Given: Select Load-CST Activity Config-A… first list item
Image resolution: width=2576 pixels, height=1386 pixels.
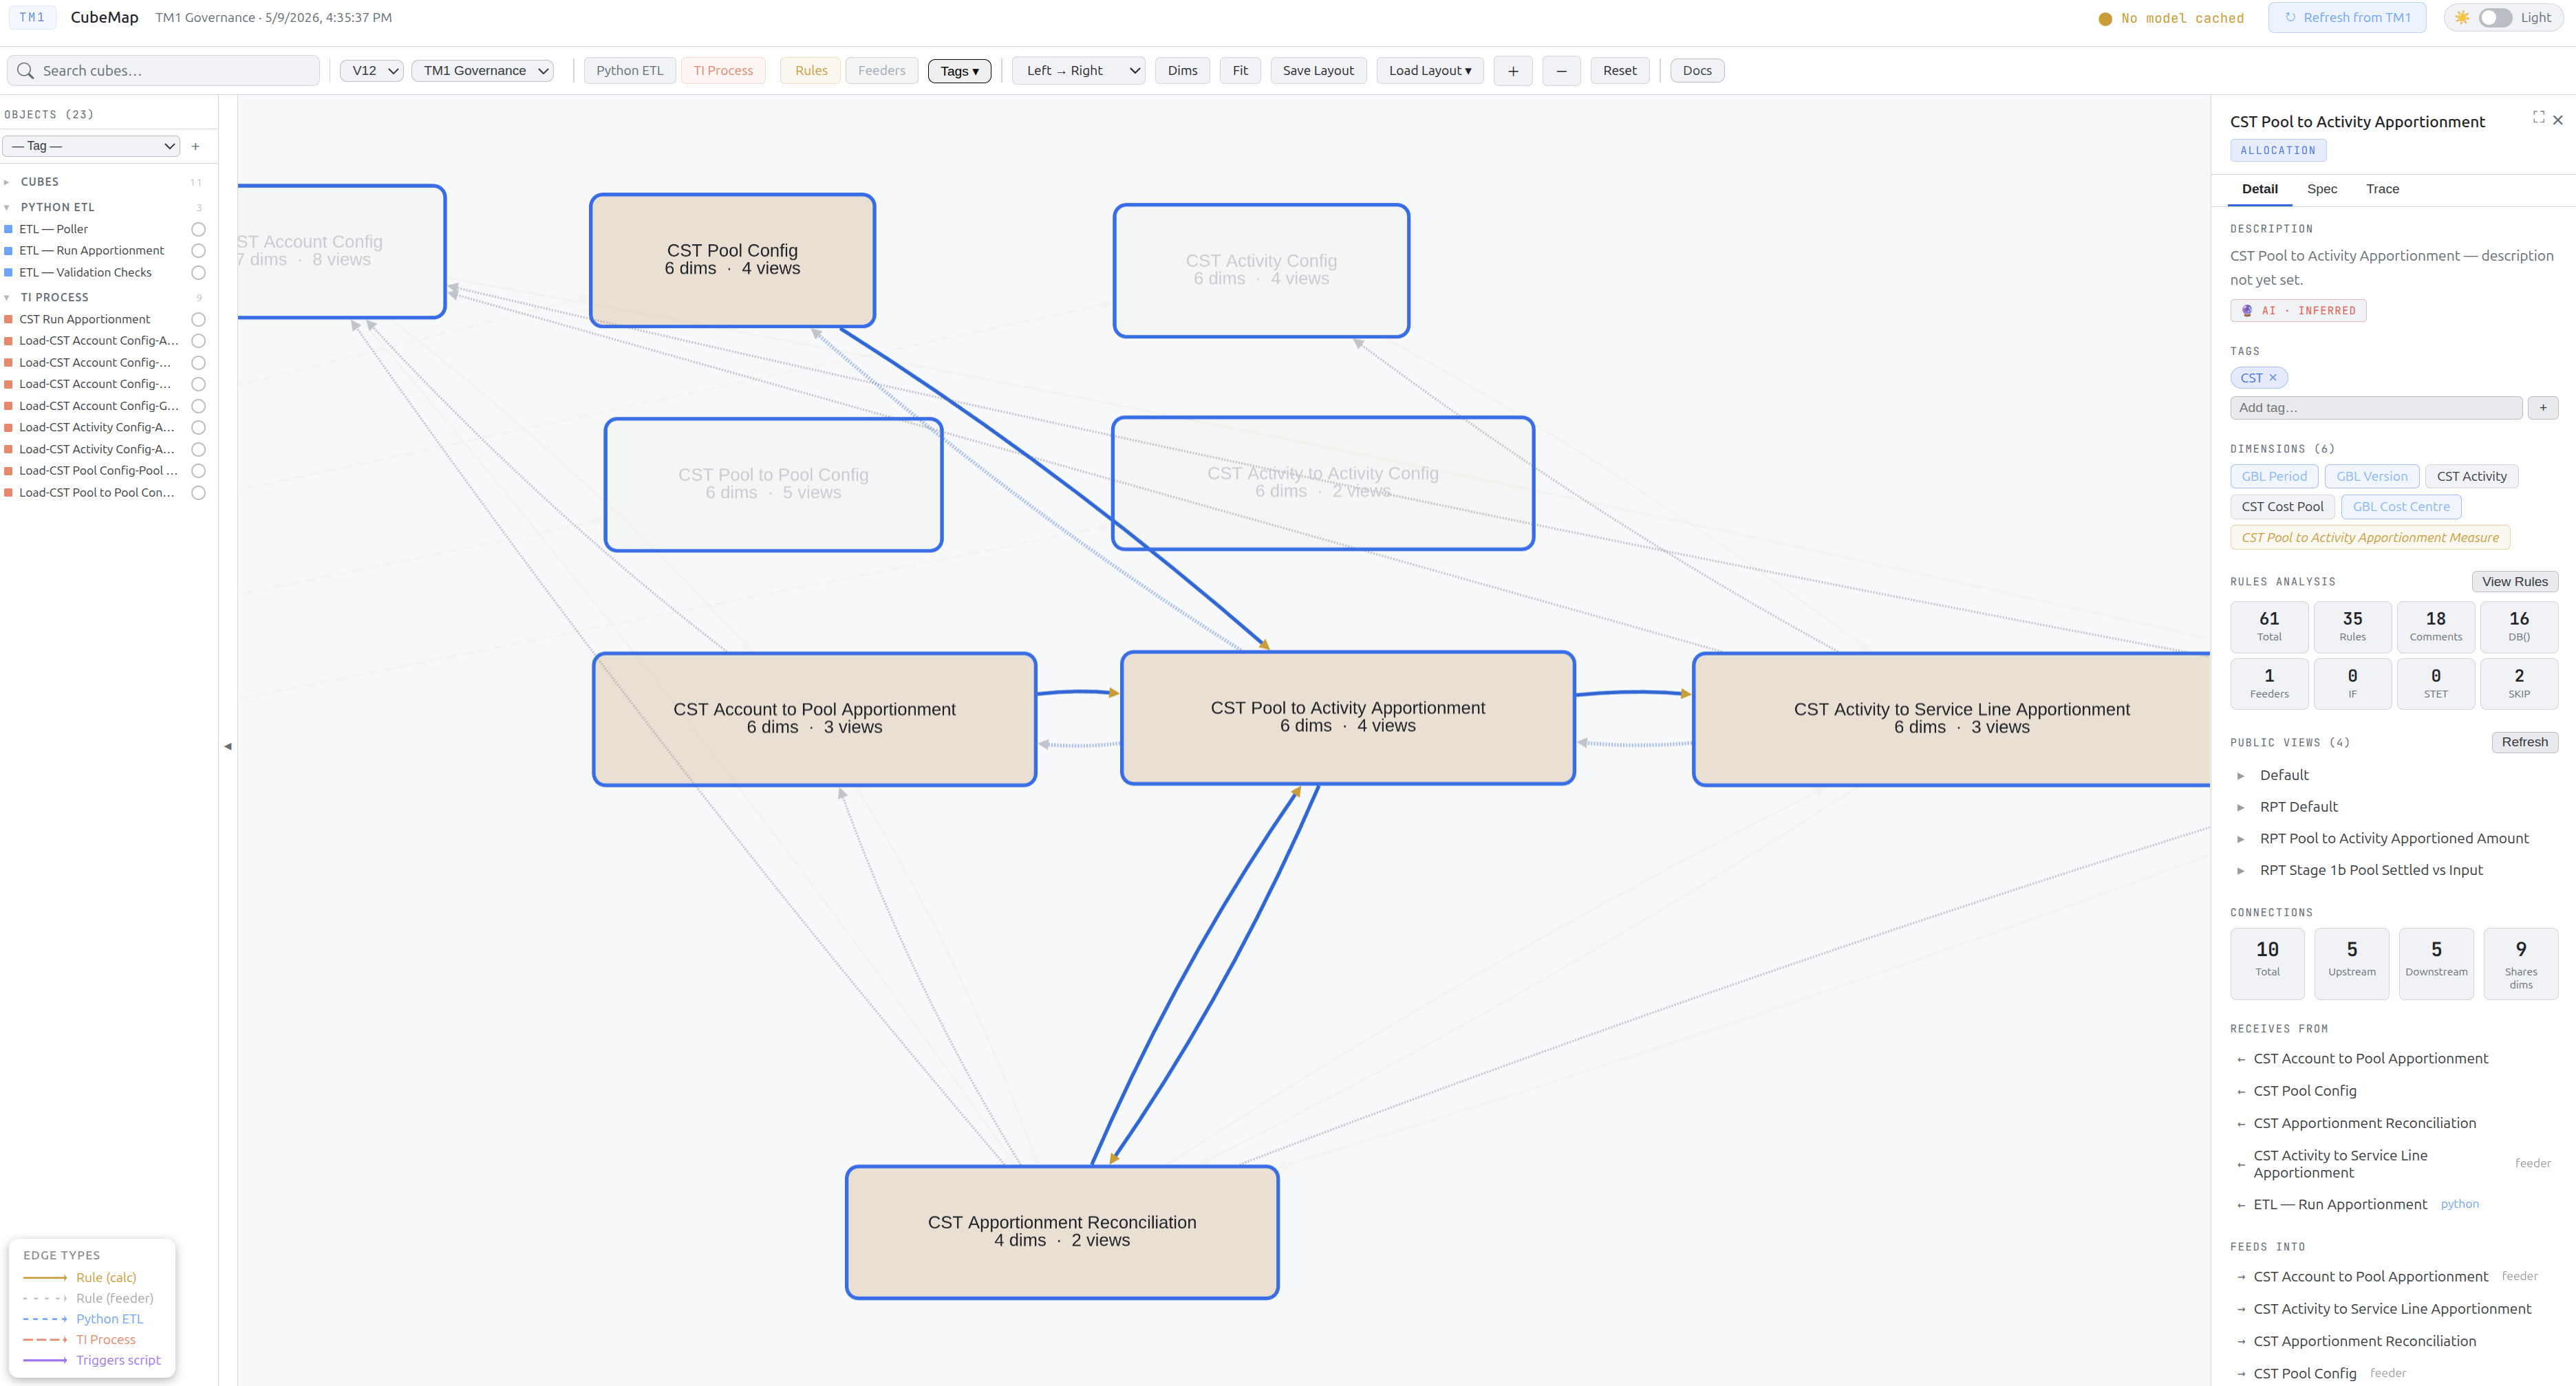Looking at the screenshot, I should point(97,428).
